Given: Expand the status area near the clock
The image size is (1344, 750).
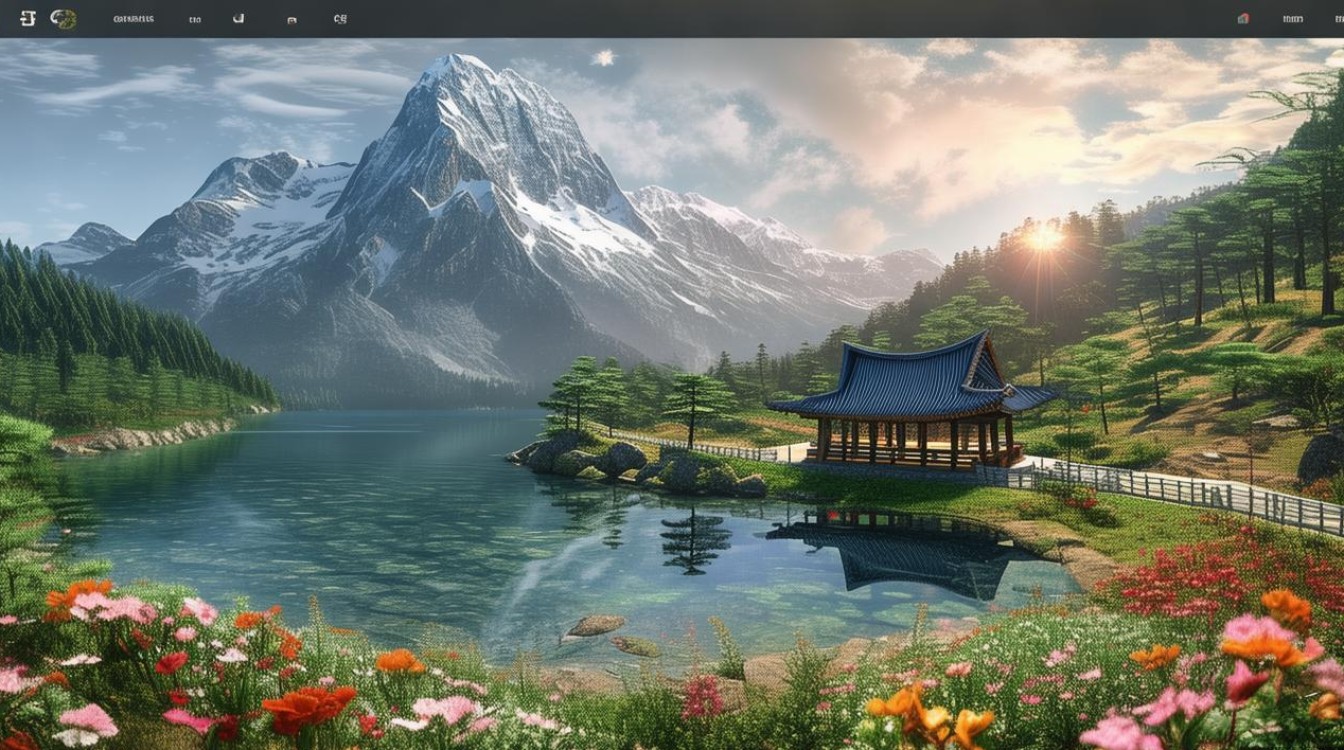Looking at the screenshot, I should pyautogui.click(x=1293, y=17).
